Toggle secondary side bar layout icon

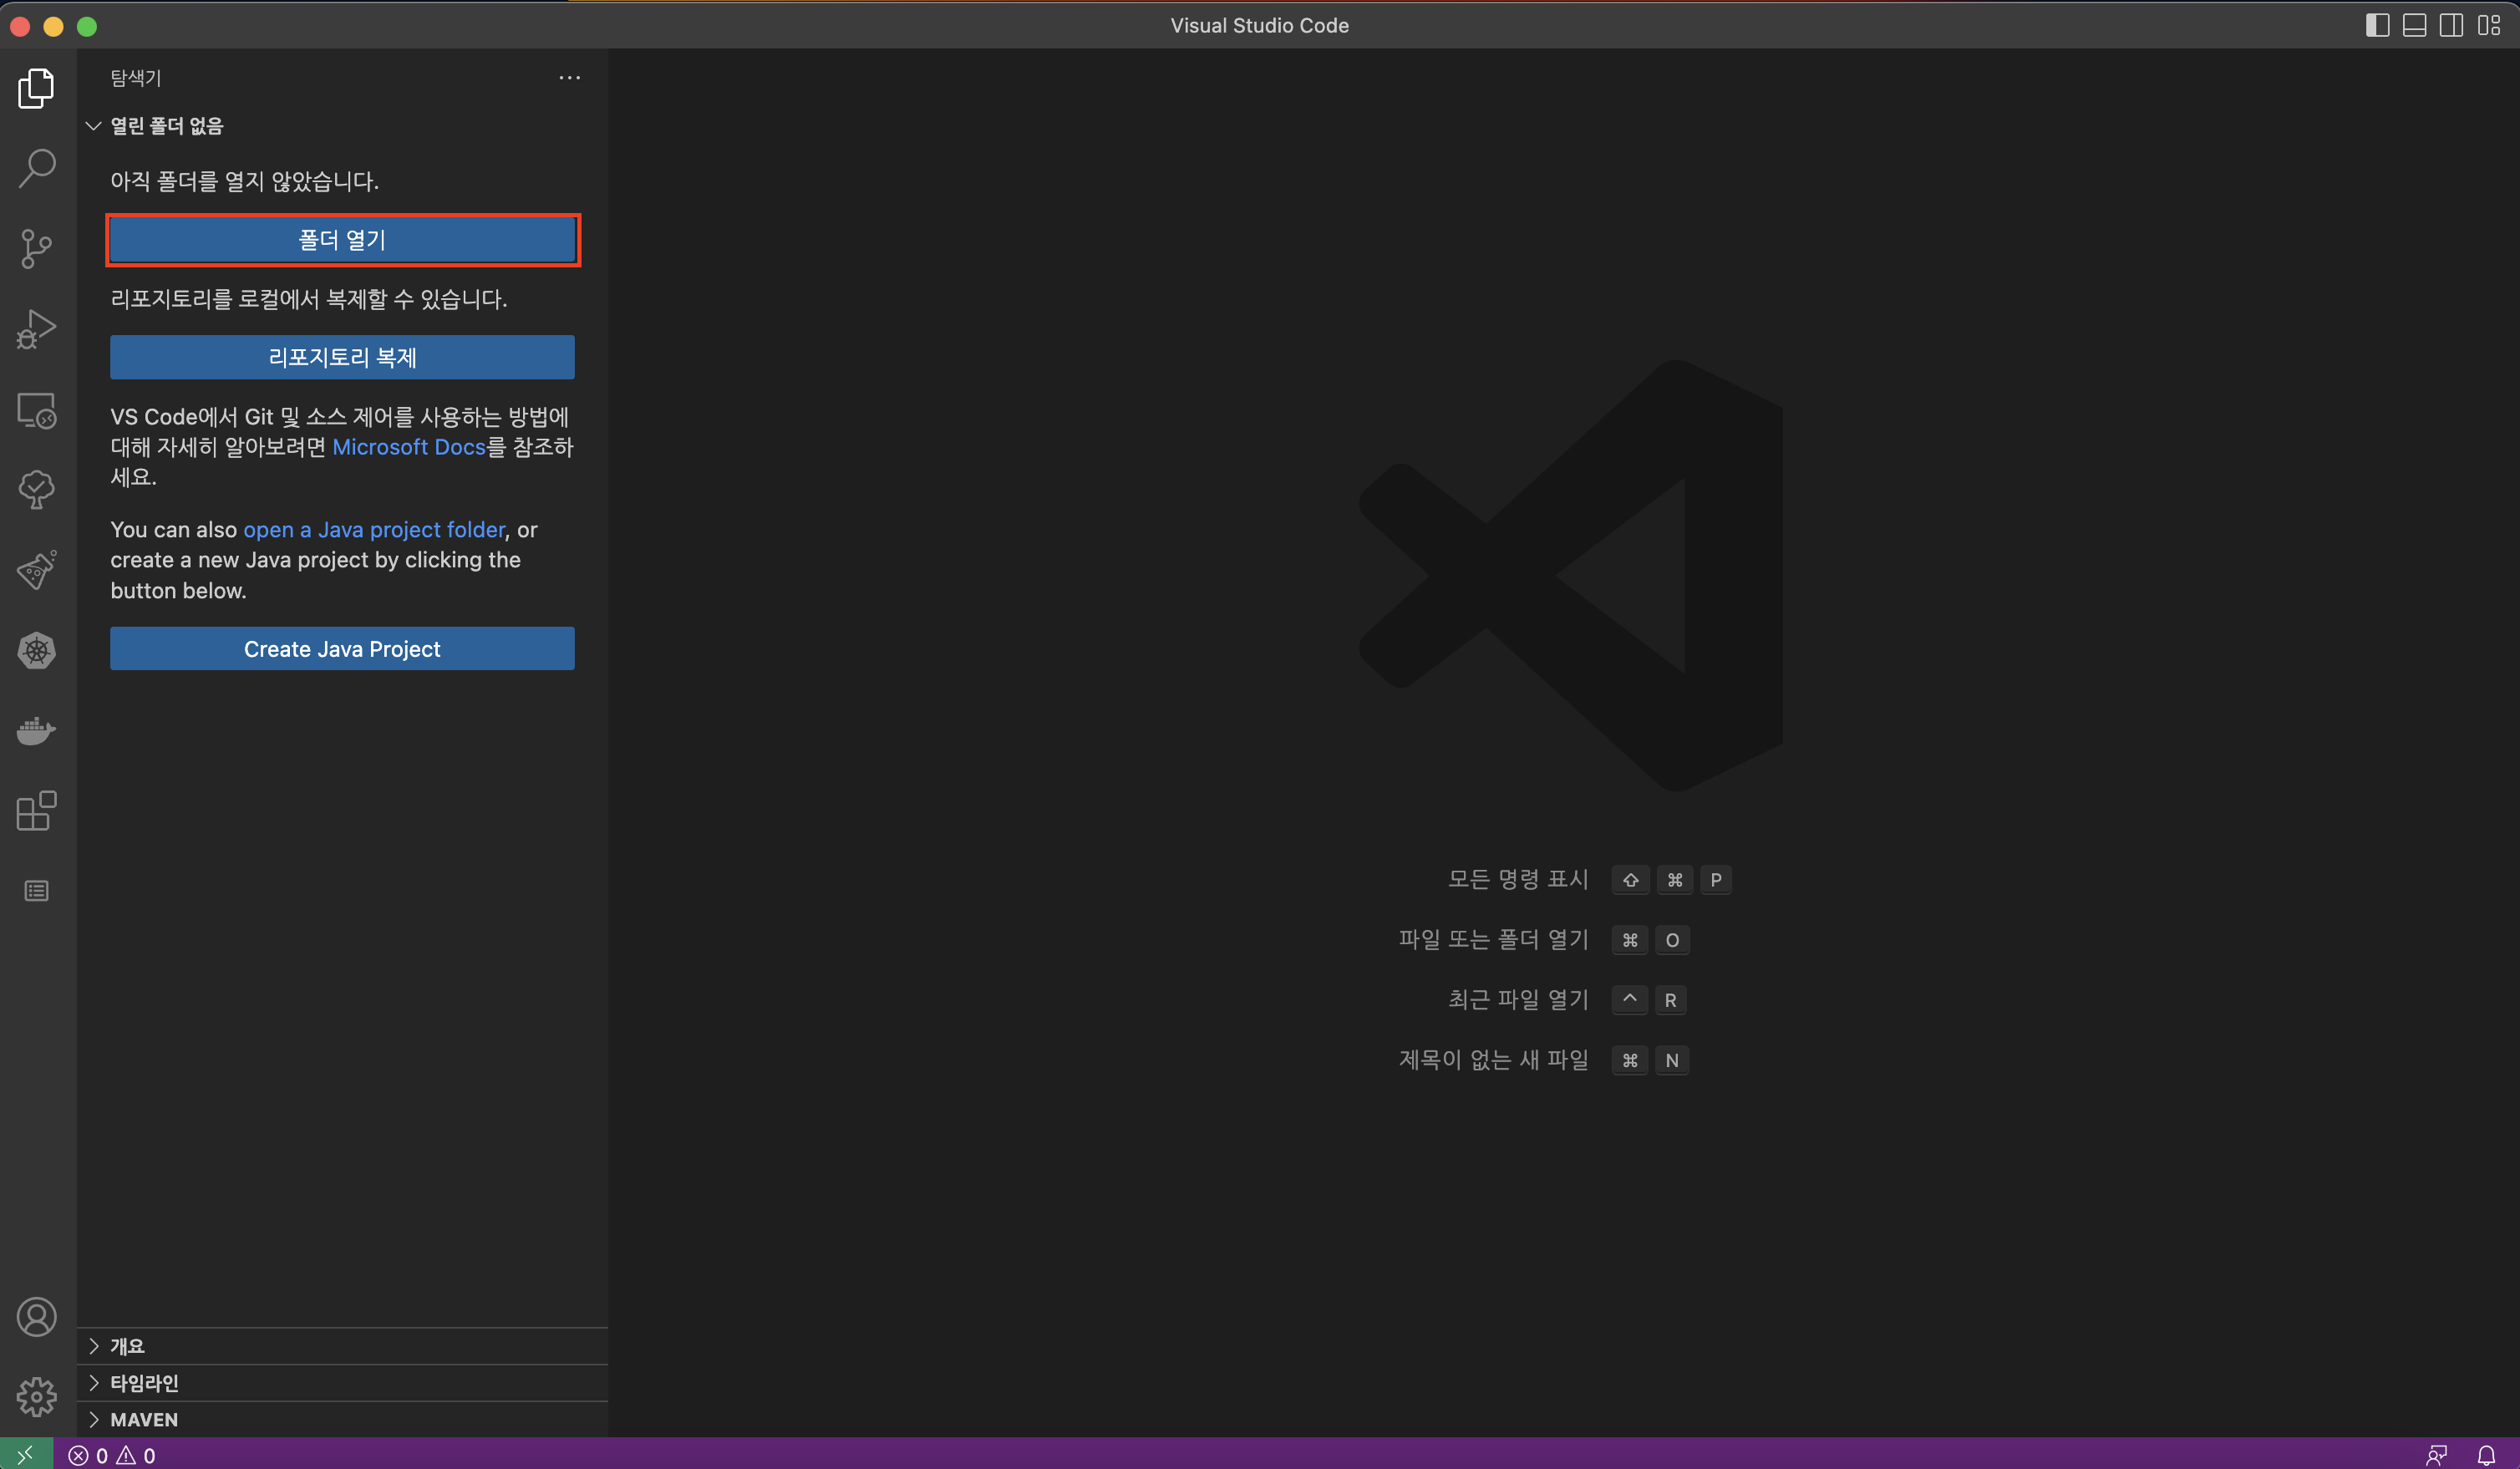2451,25
